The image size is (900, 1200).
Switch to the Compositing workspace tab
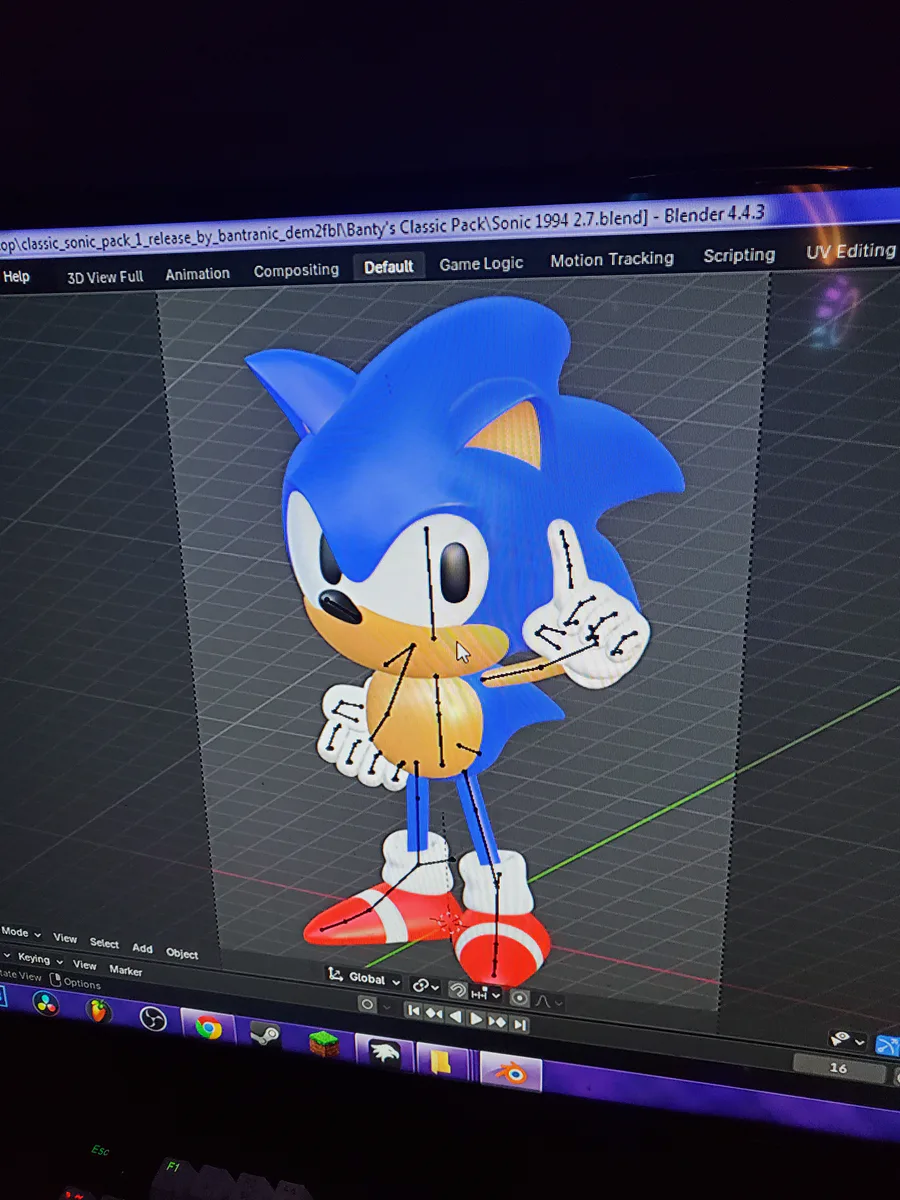click(x=296, y=270)
